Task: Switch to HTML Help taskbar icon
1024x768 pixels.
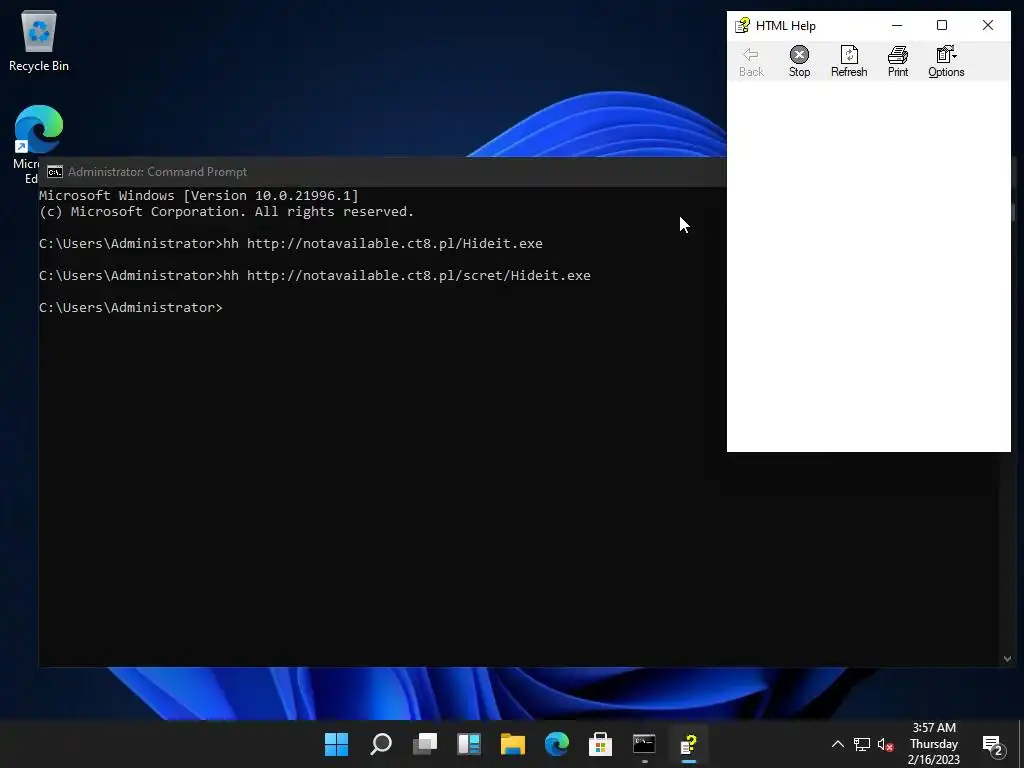Action: click(688, 744)
